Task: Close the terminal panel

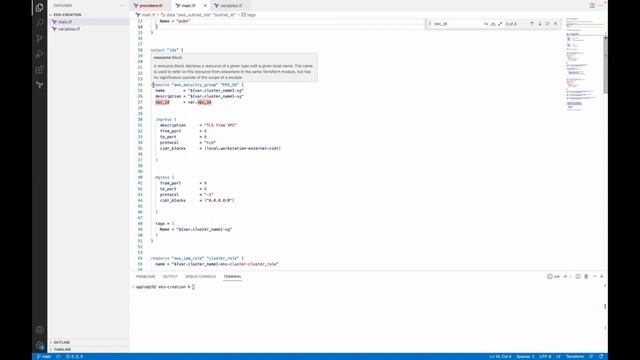Action: (602, 276)
